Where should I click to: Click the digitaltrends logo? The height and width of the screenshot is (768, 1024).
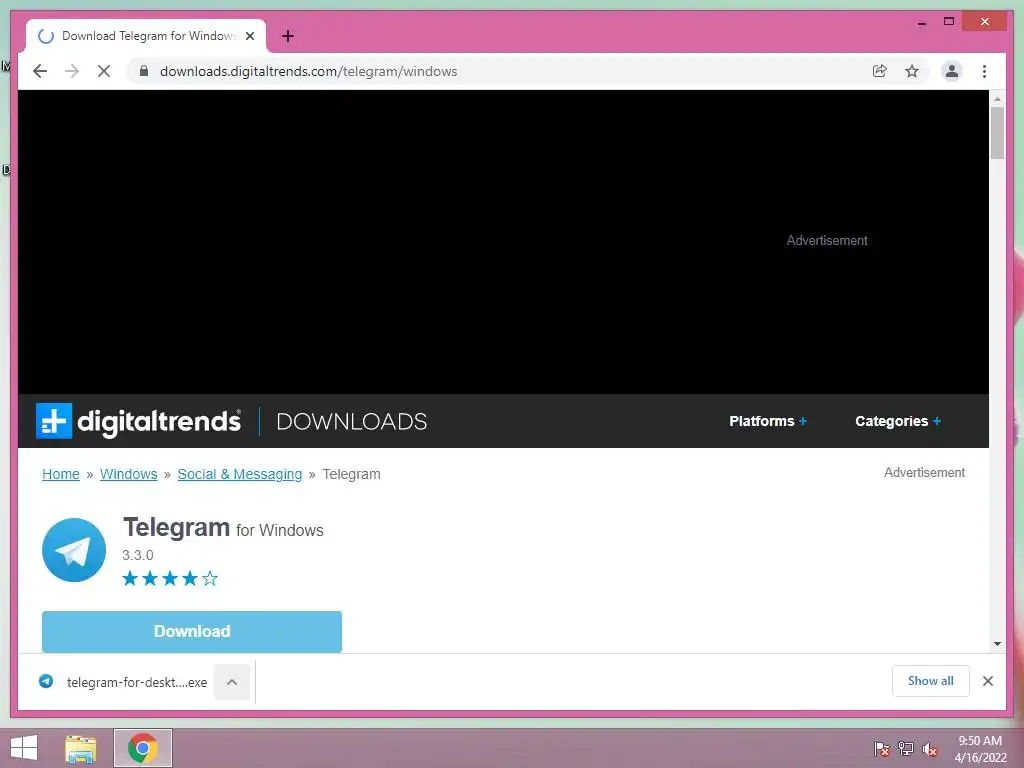coord(138,421)
